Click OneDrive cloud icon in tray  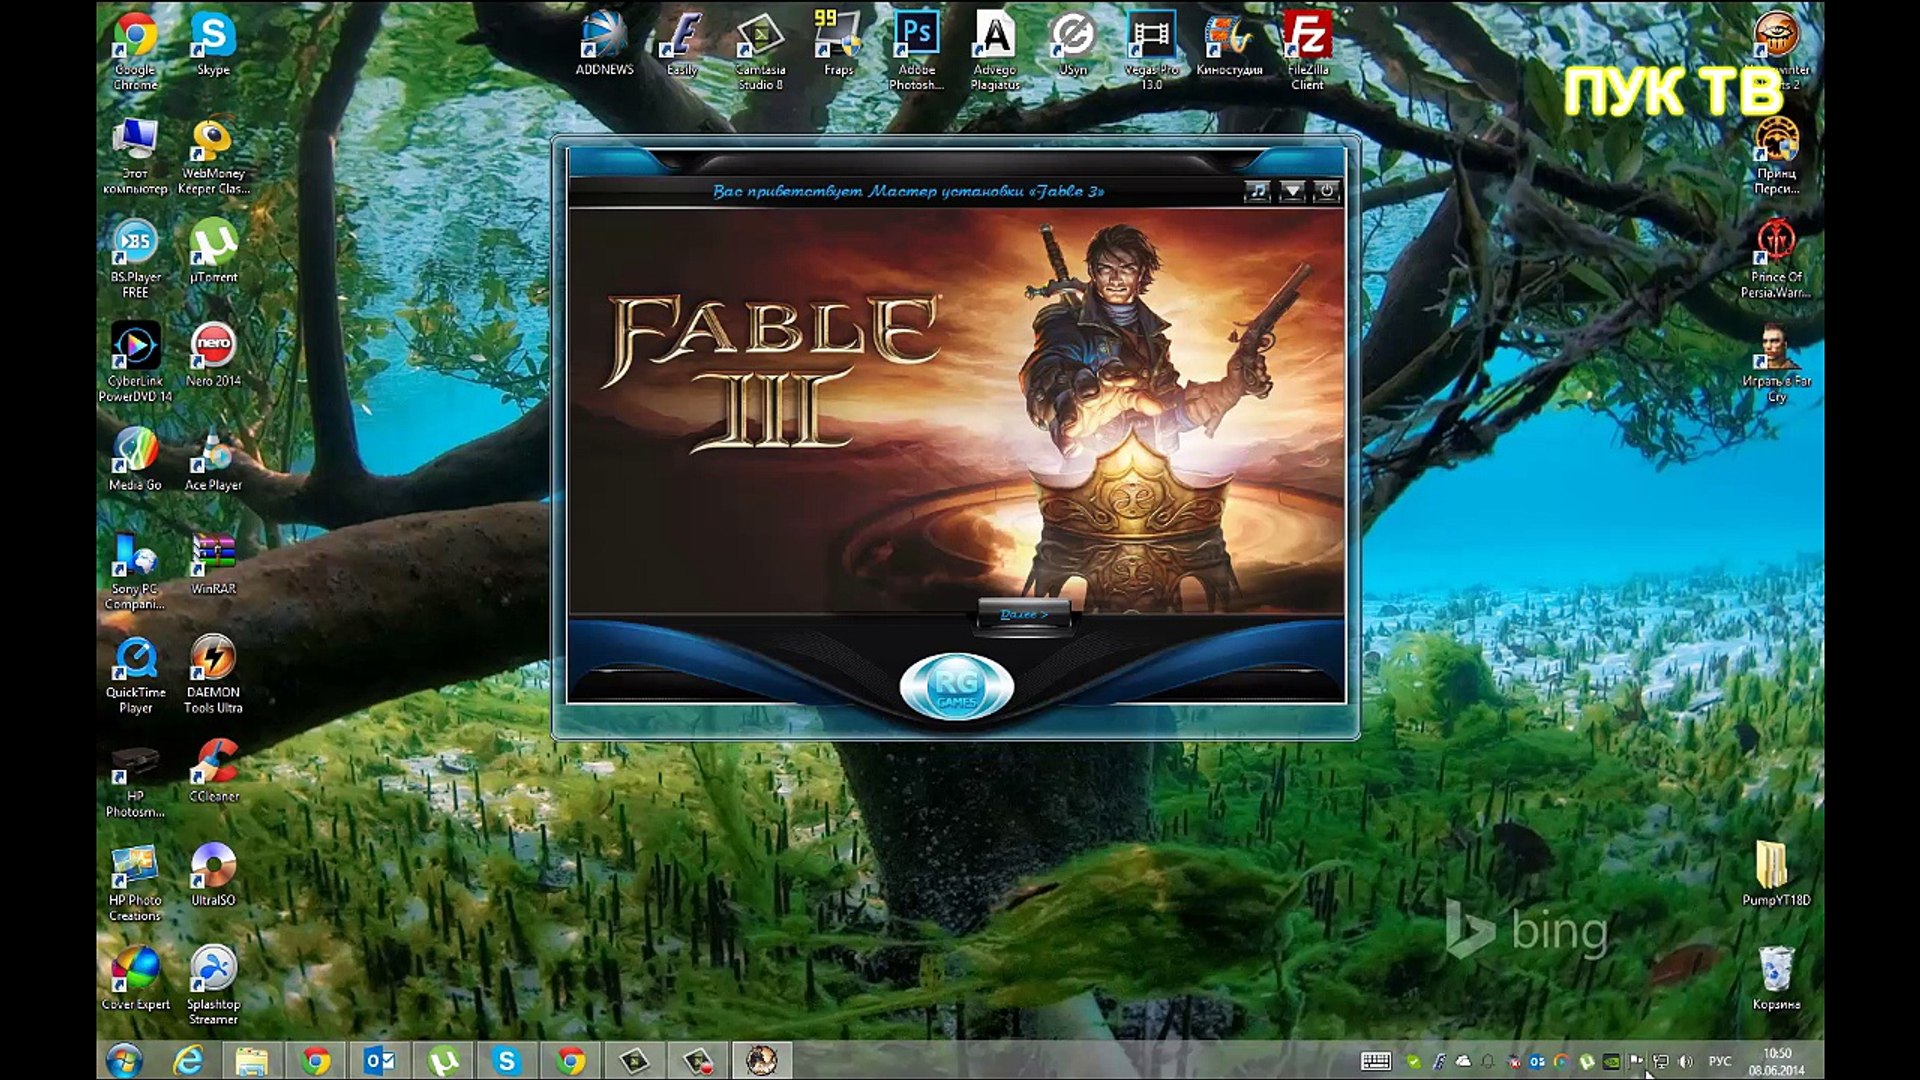pyautogui.click(x=1463, y=1061)
